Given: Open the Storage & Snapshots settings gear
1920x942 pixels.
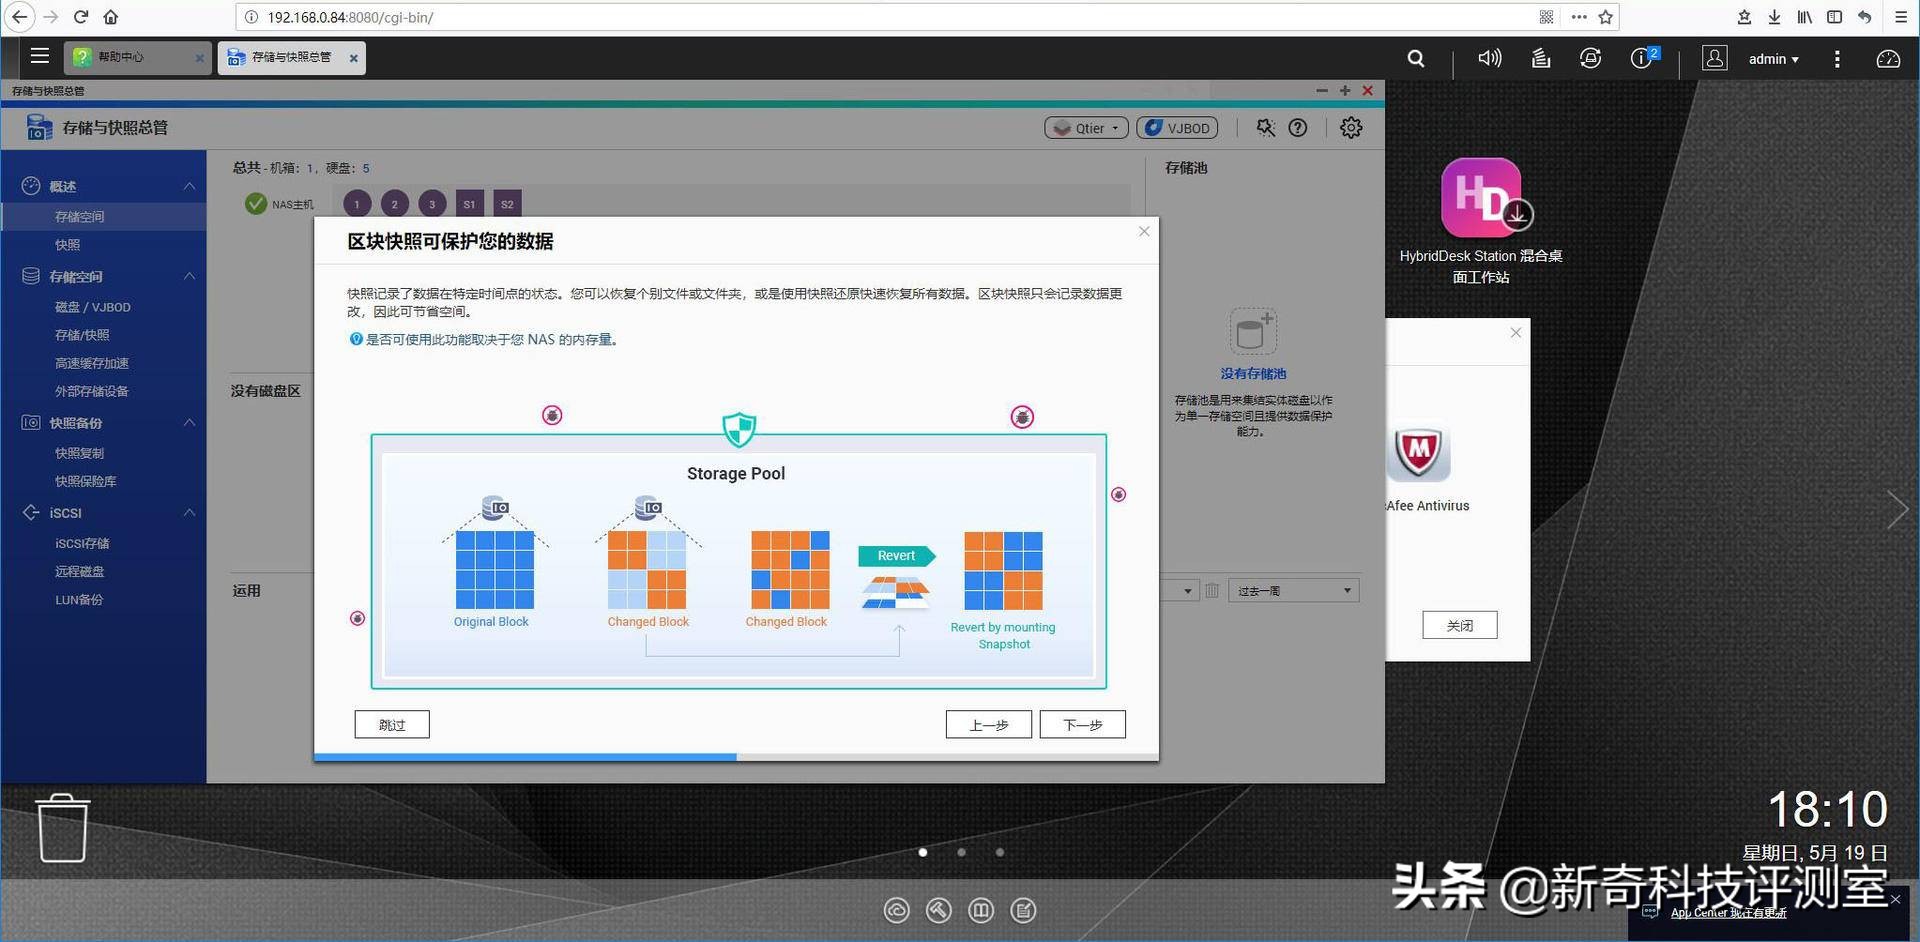Looking at the screenshot, I should 1350,128.
